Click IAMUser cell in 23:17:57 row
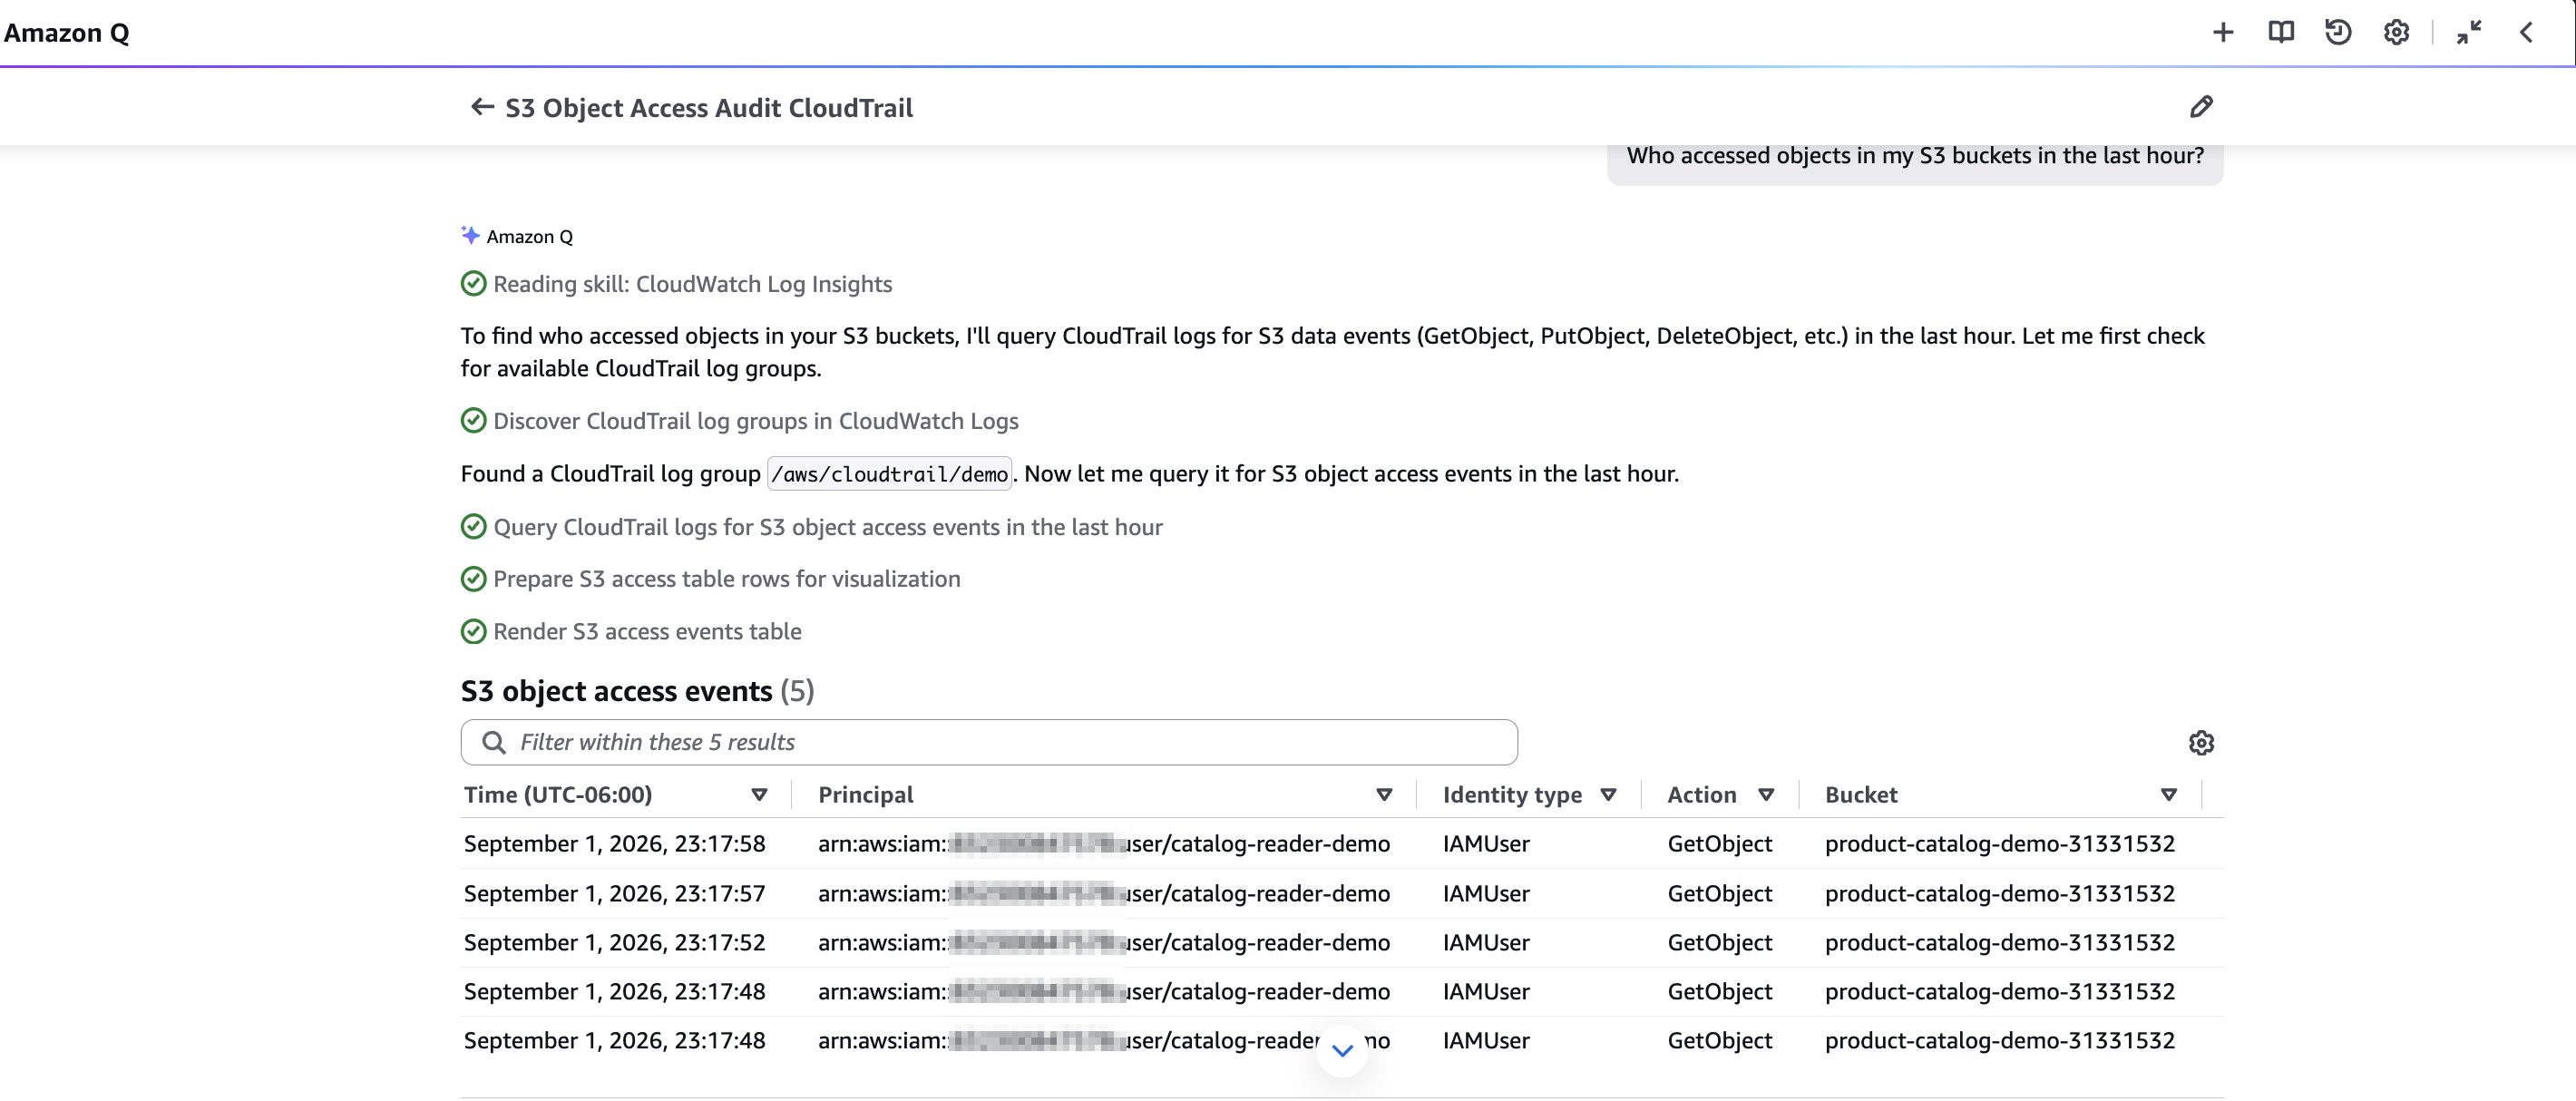This screenshot has height=1101, width=2576. (x=1486, y=894)
